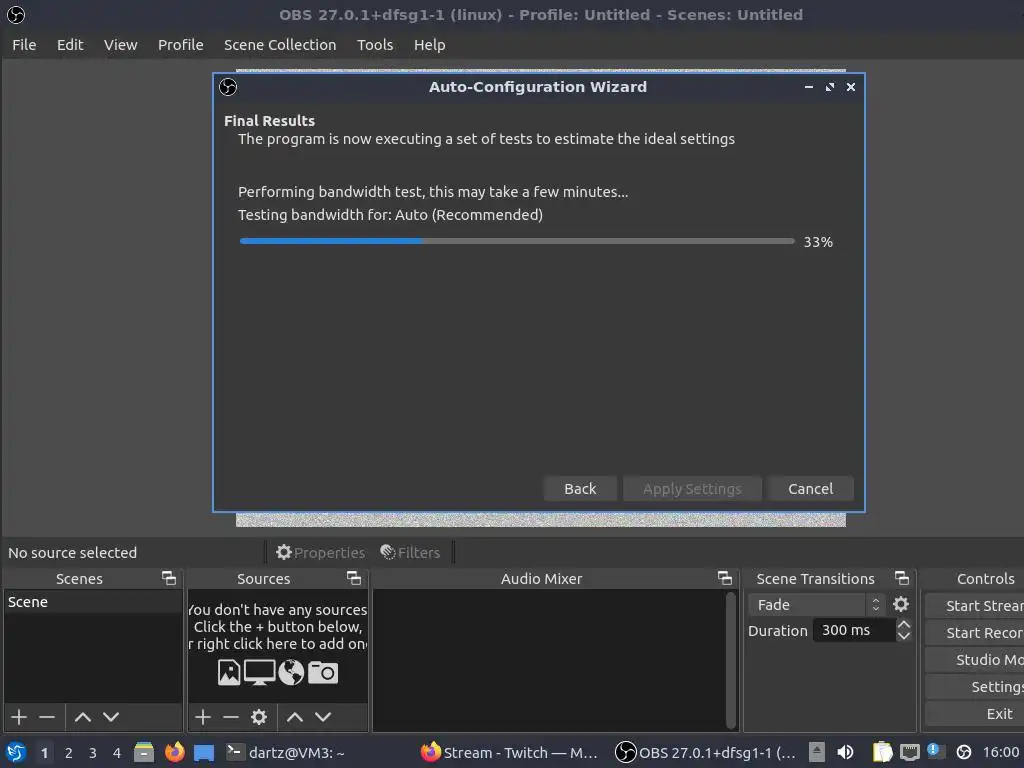Open the volume control in system tray
This screenshot has height=768, width=1024.
(x=845, y=752)
